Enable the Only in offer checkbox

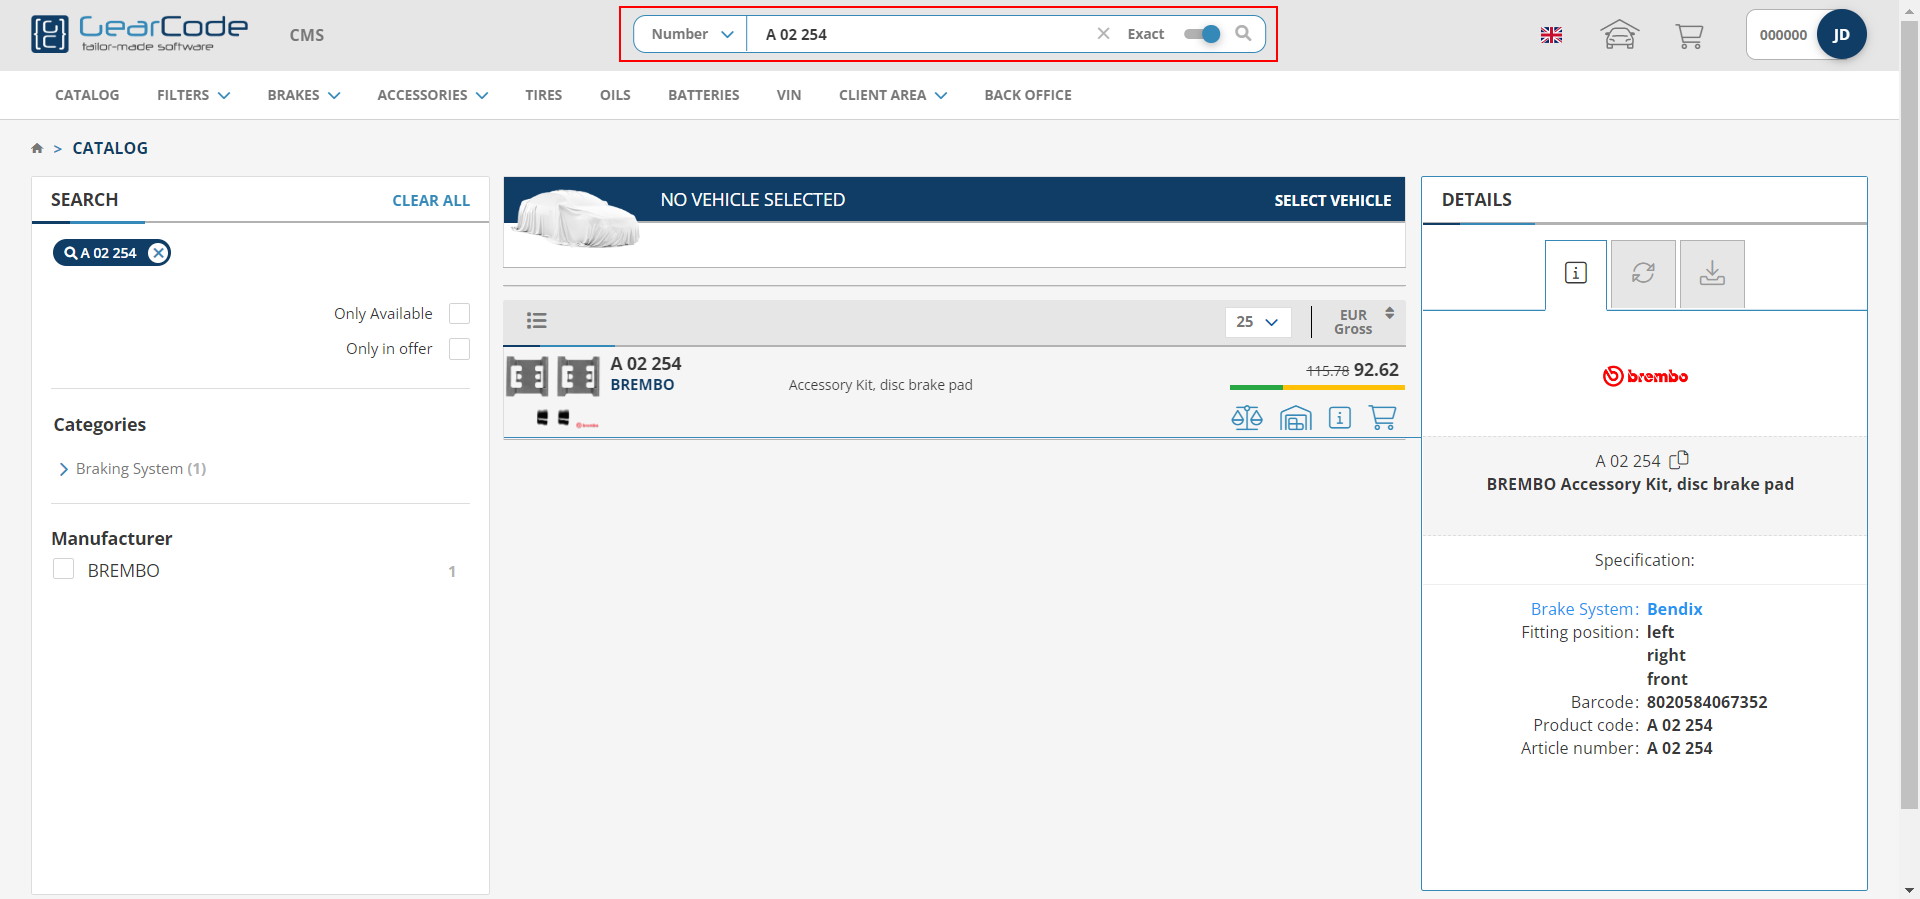[459, 349]
